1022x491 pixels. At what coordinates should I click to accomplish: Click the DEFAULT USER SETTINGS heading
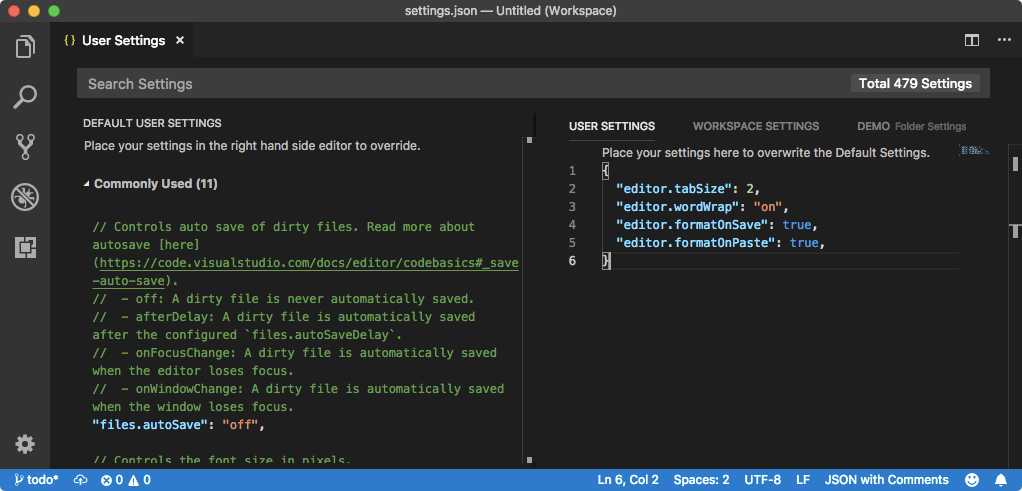click(152, 123)
